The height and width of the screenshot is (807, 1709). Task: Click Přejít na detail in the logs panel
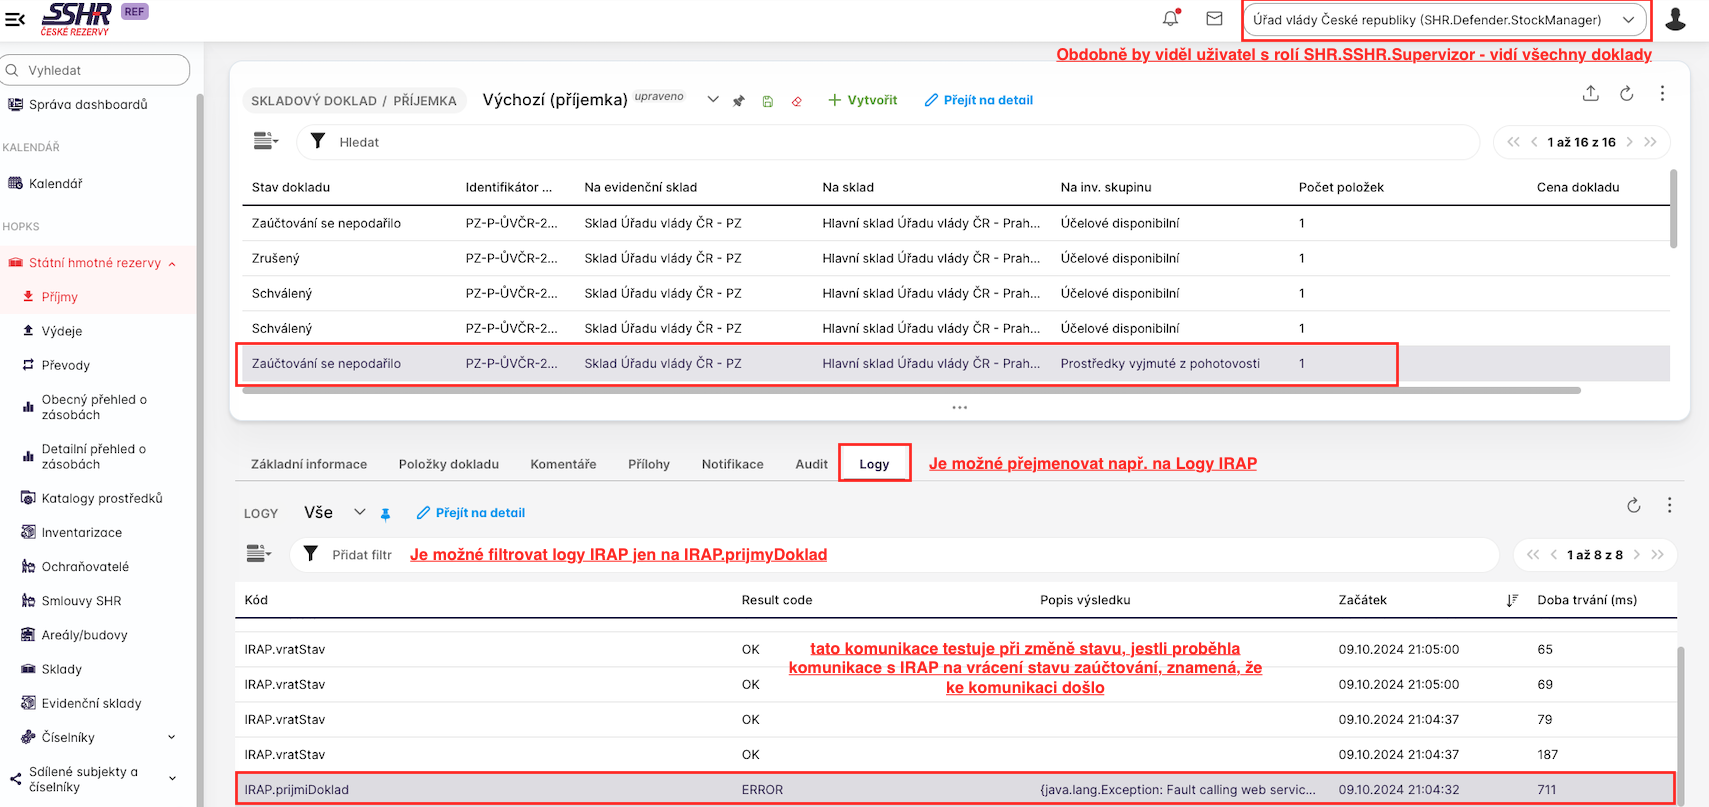click(471, 513)
